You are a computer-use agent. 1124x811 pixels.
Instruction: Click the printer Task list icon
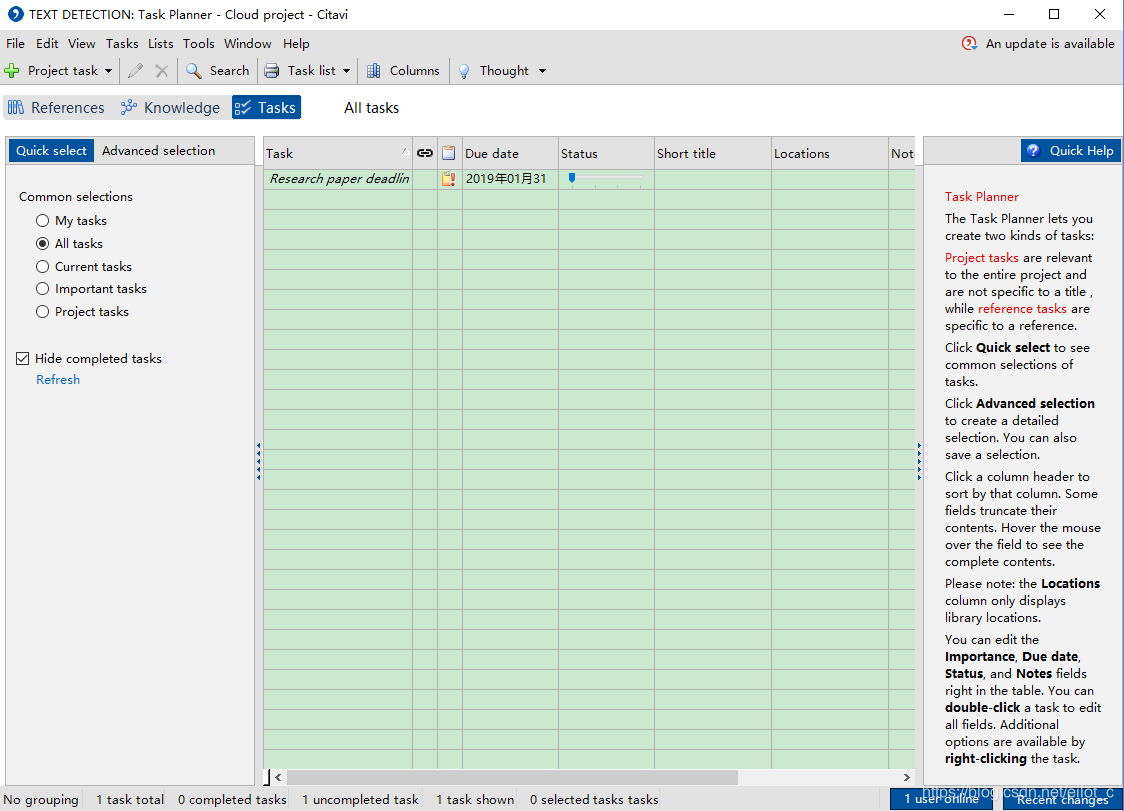click(272, 70)
